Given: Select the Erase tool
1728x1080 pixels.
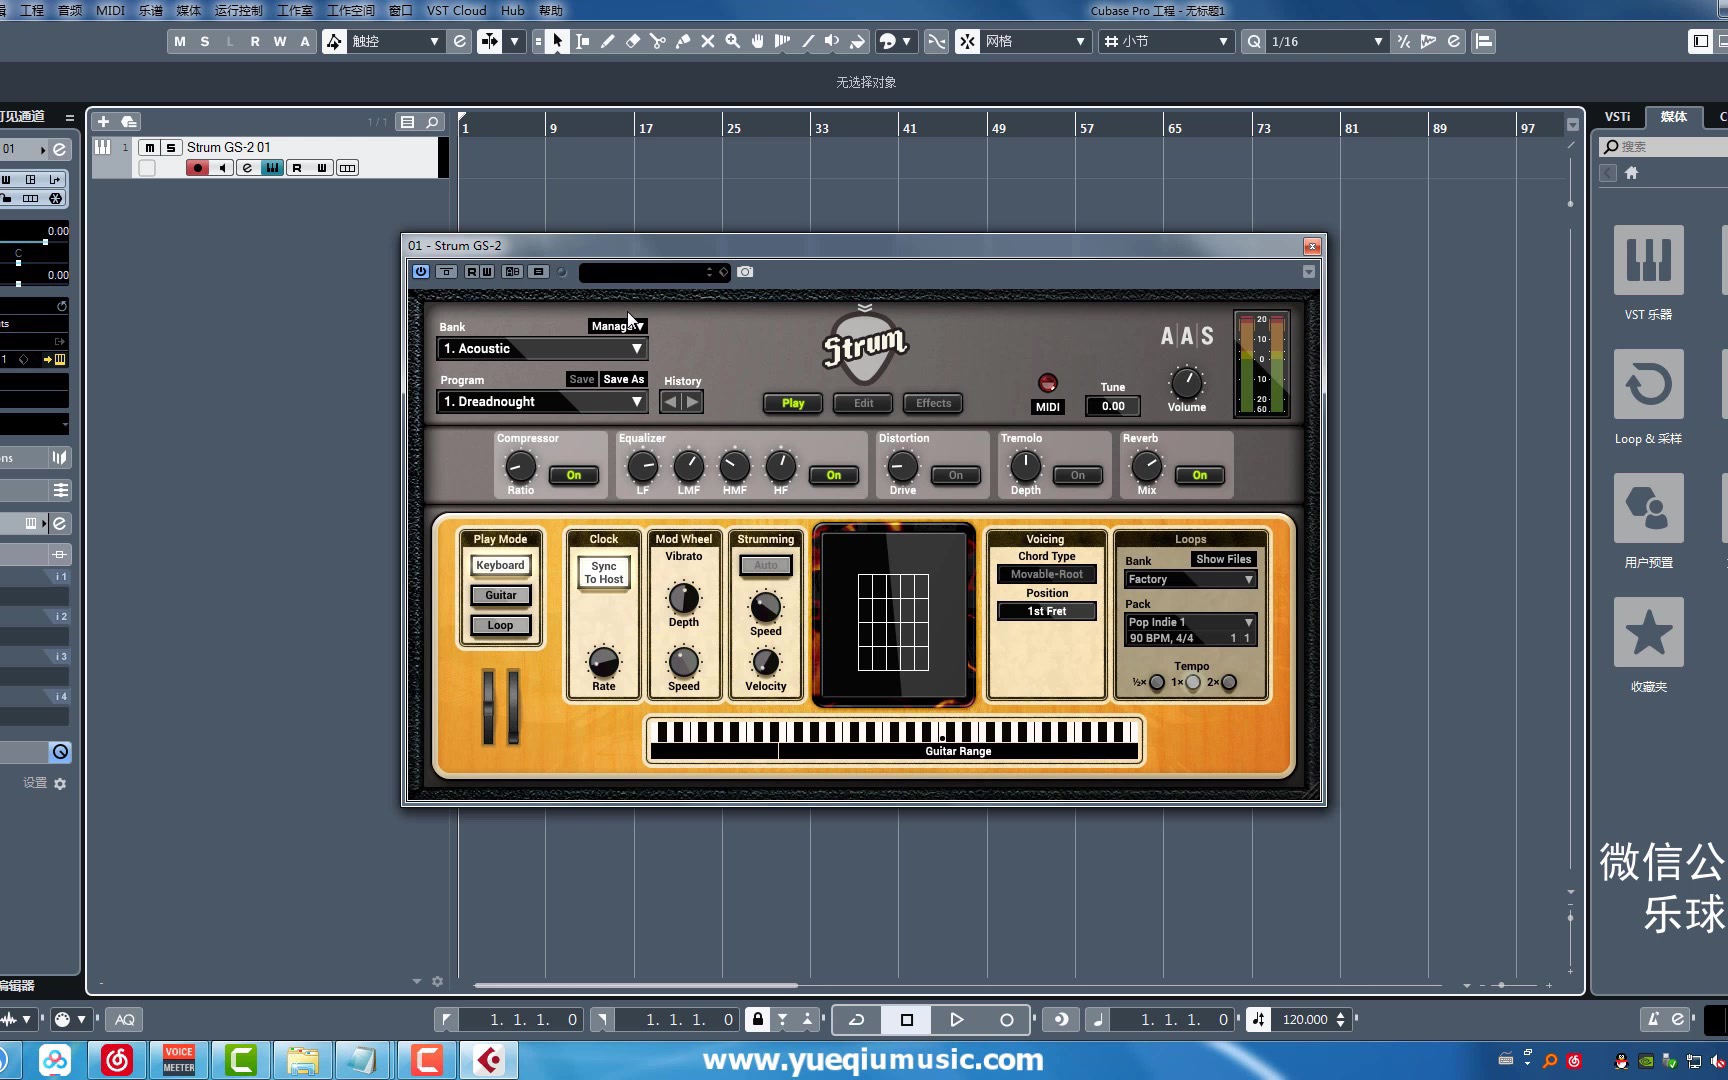Looking at the screenshot, I should [632, 41].
